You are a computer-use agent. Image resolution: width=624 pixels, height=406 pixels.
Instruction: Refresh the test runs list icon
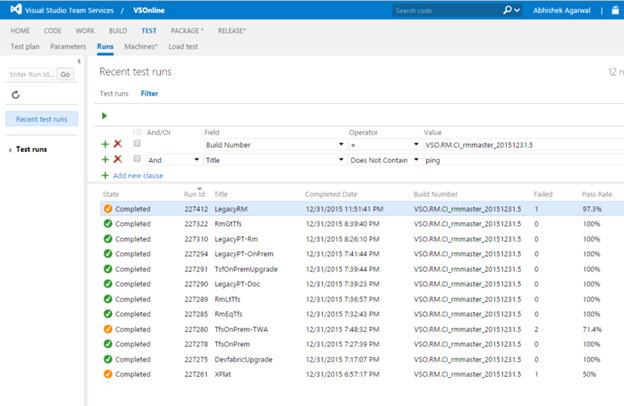[x=16, y=95]
